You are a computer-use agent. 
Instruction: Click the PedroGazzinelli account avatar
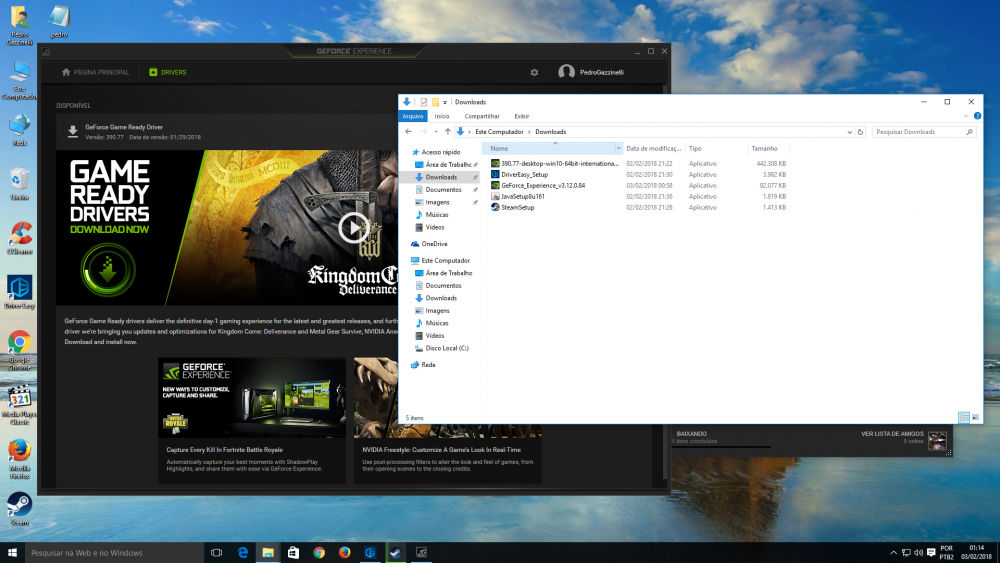pyautogui.click(x=566, y=72)
